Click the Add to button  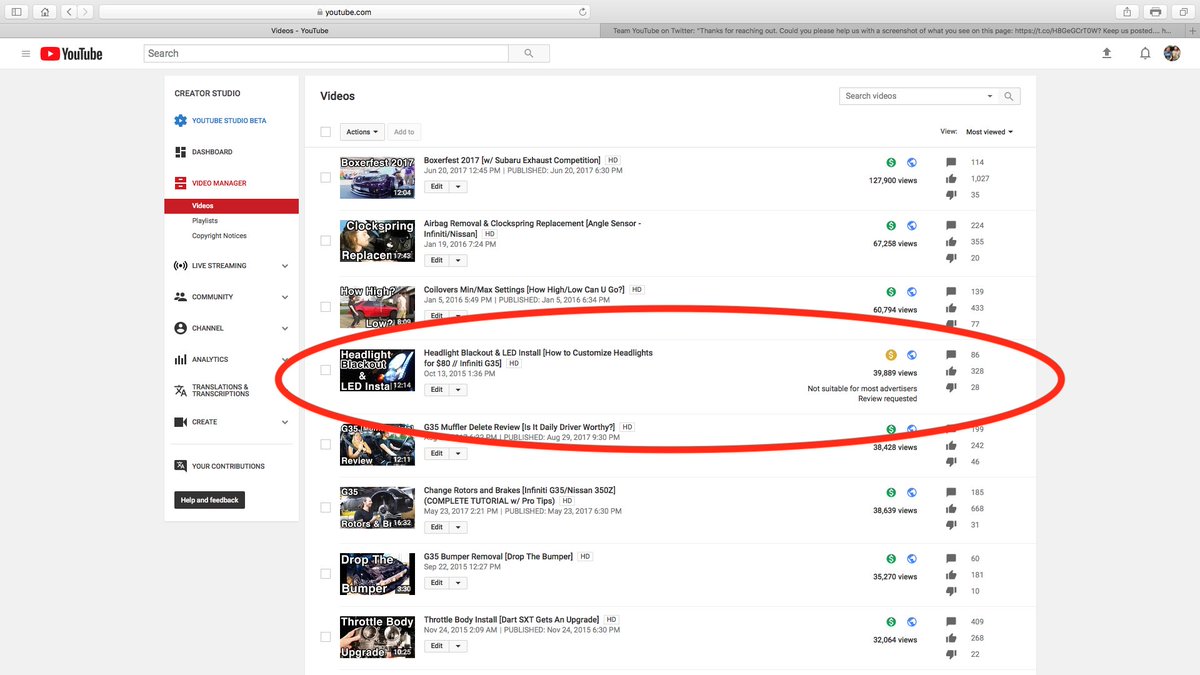404,132
